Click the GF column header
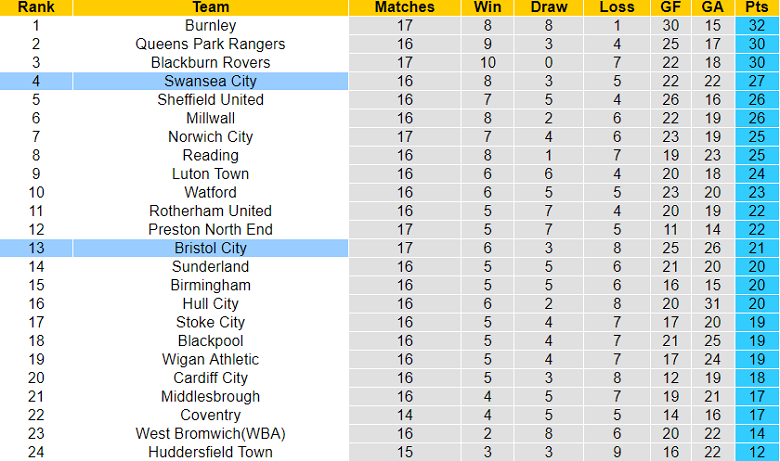 tap(670, 7)
